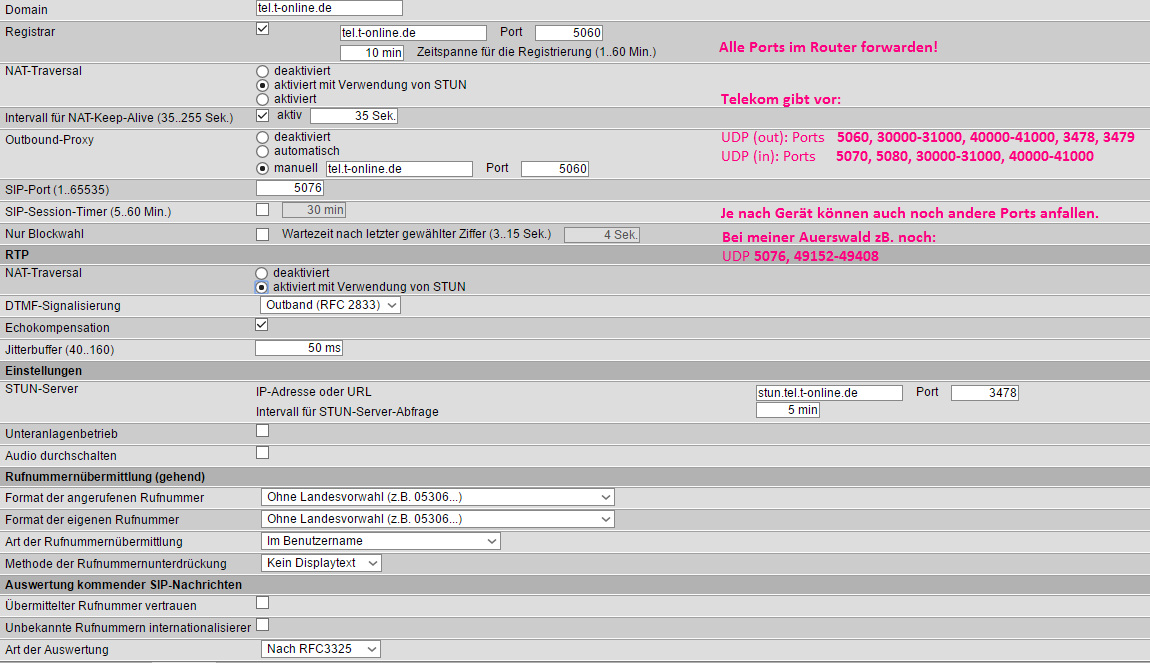Enable 'Übermittelter Rufnummer vertrauen' checkbox
The image size is (1150, 663).
click(263, 603)
